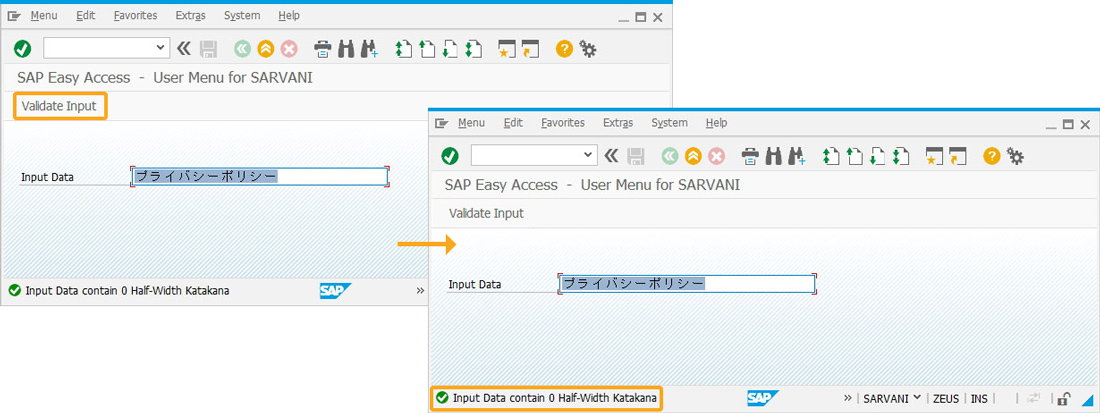Open Customize Layout gear in back window
The width and height of the screenshot is (1100, 413).
(588, 48)
